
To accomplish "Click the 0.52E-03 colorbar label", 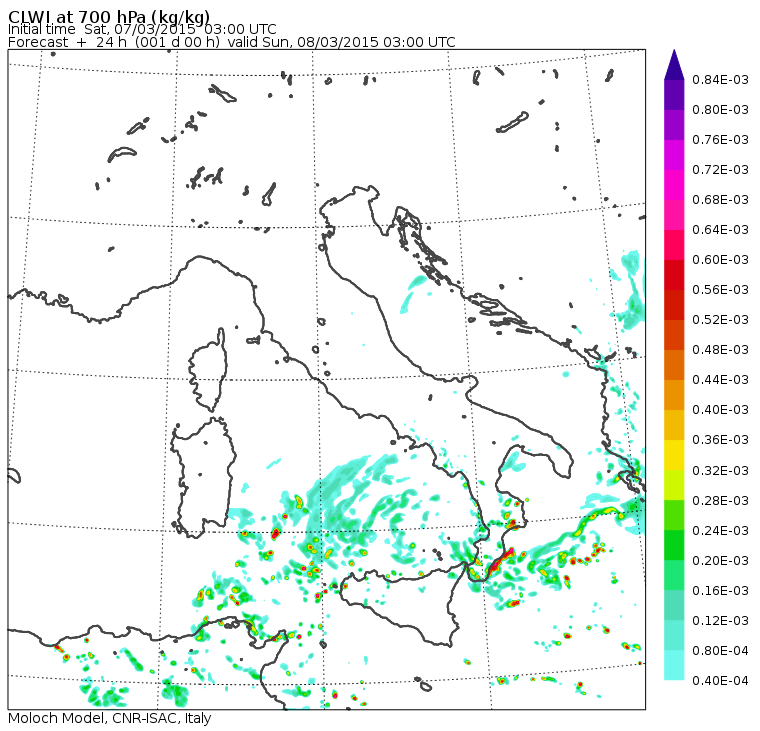I will 720,320.
